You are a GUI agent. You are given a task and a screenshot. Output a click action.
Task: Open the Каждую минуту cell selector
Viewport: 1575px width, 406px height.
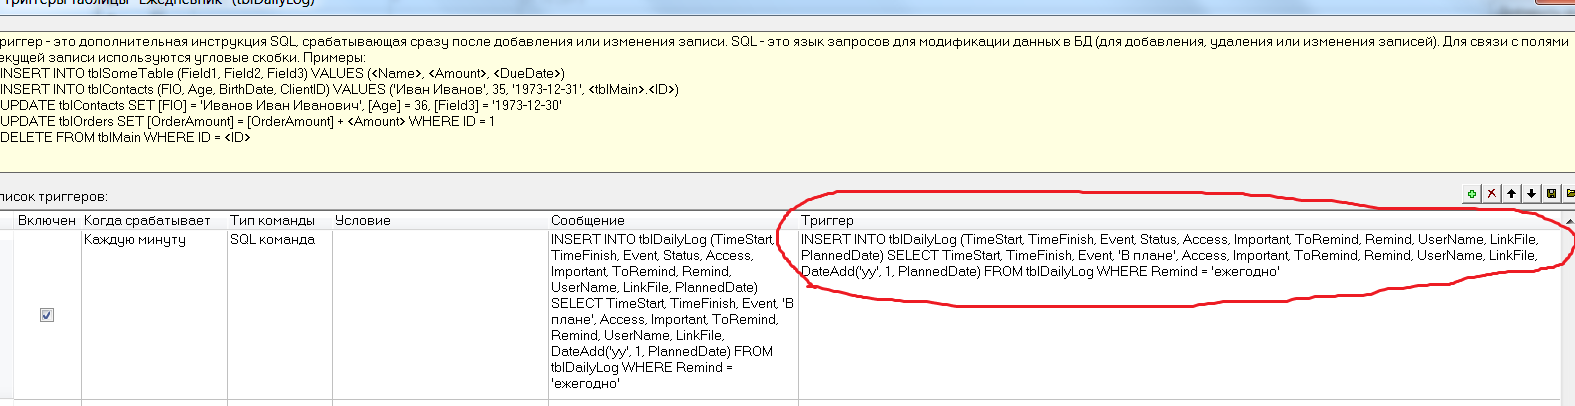click(154, 240)
